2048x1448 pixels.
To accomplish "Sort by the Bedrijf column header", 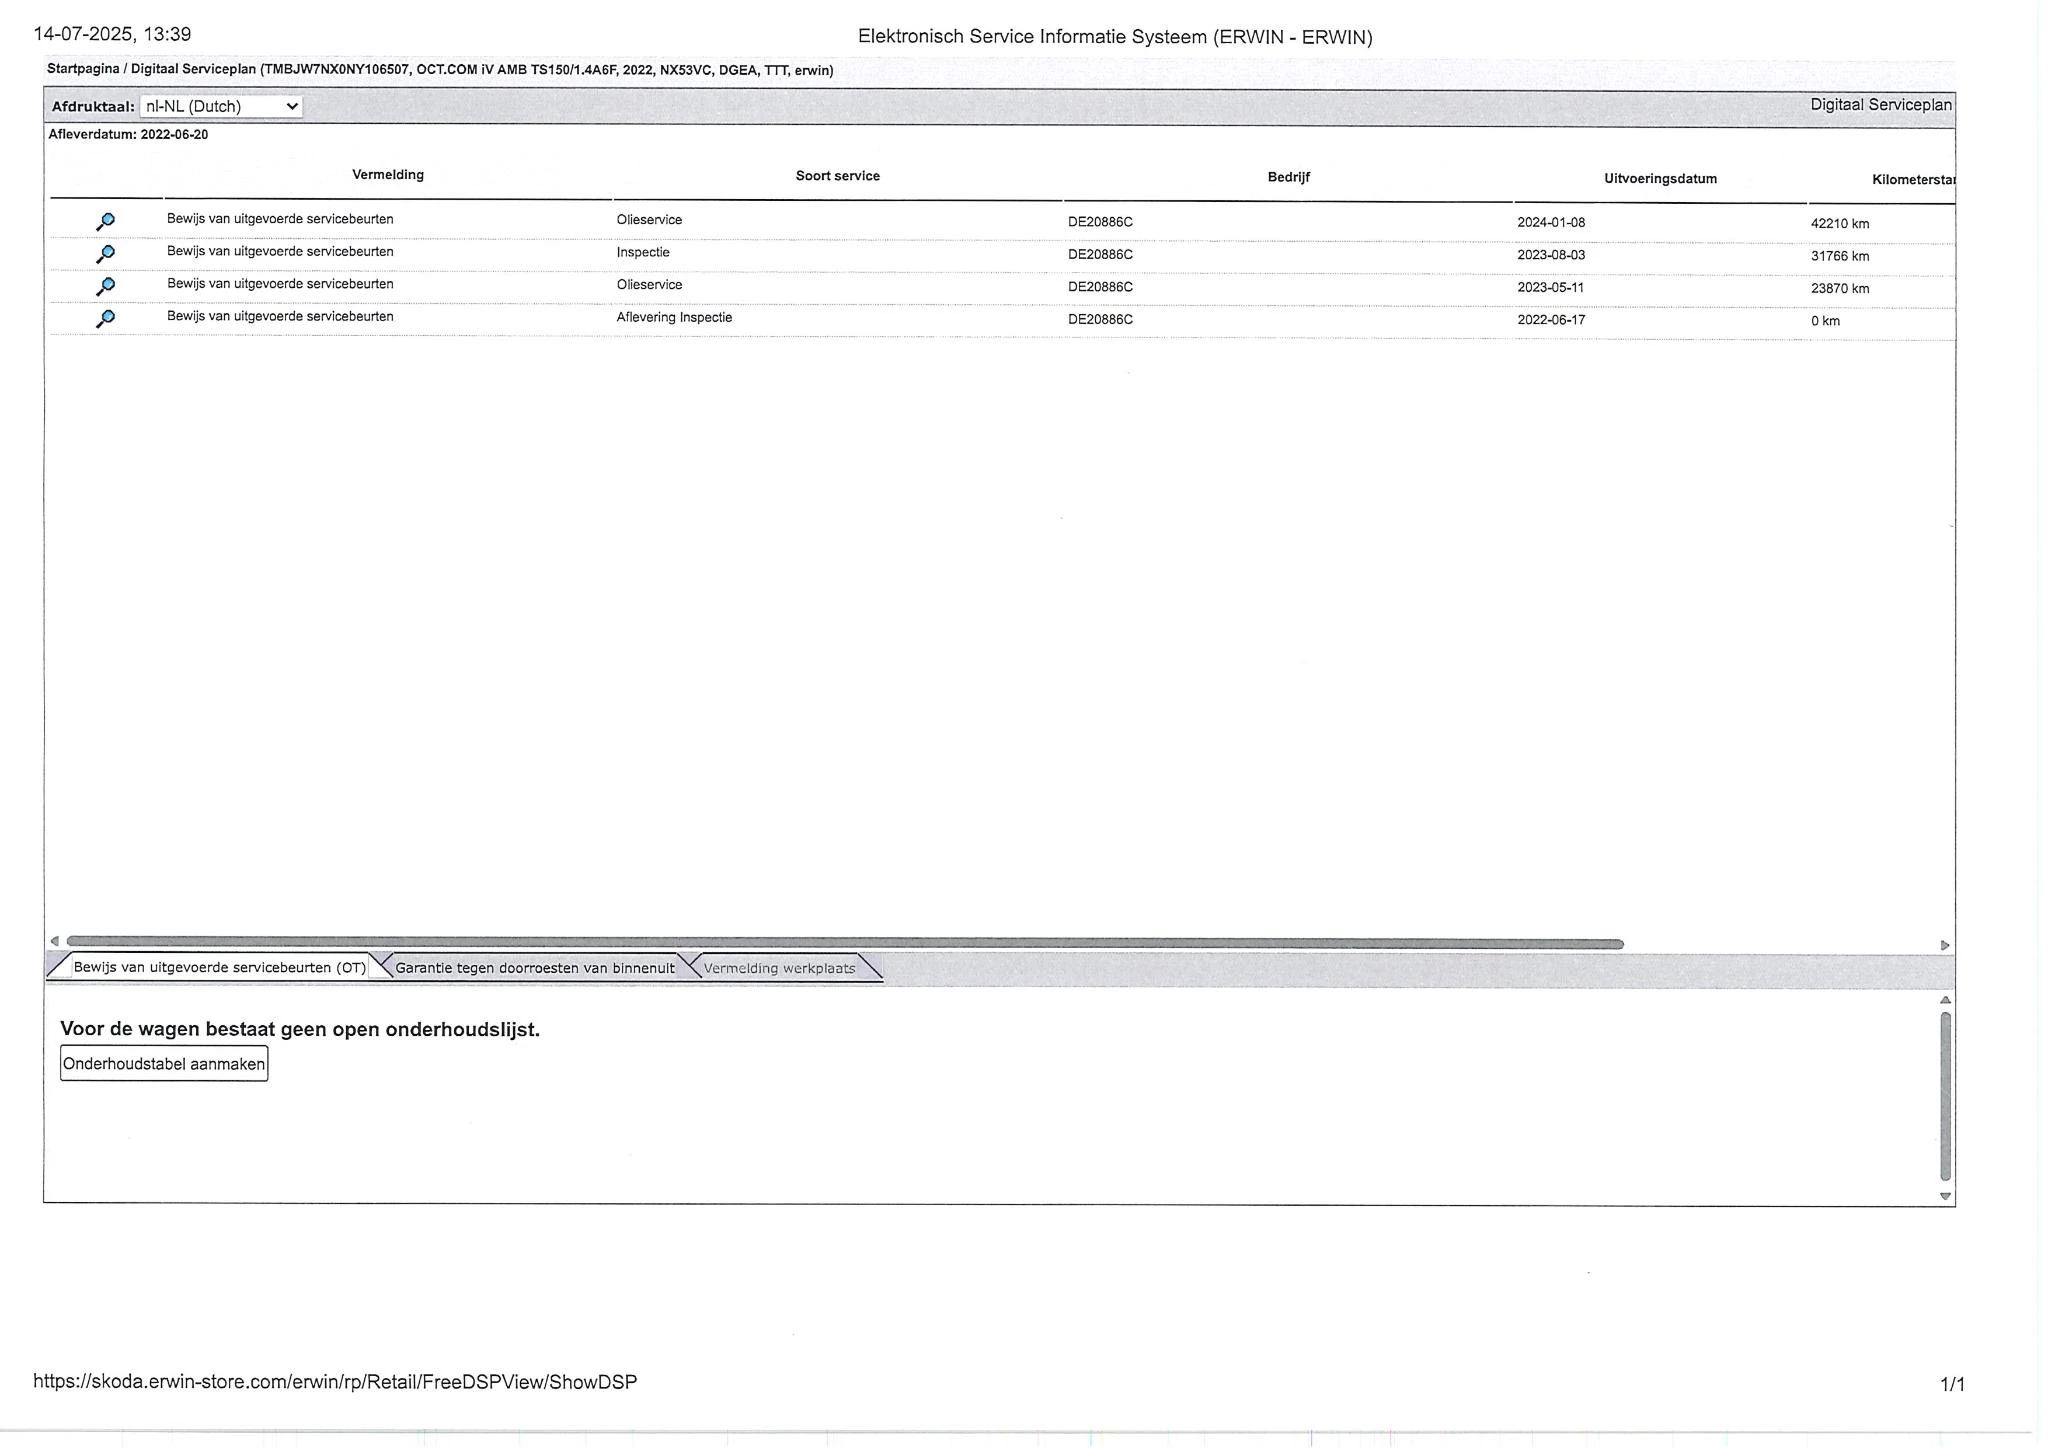I will (x=1289, y=177).
